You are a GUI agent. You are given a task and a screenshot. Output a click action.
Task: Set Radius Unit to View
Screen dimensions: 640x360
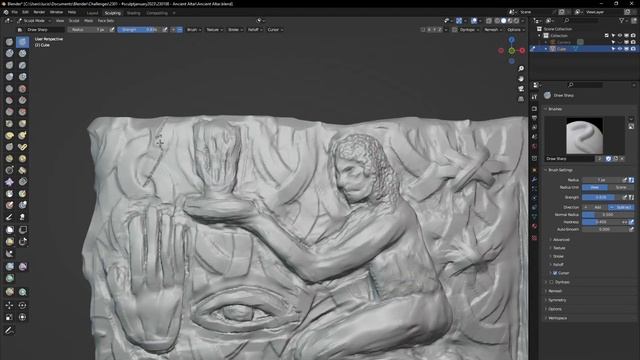(595, 187)
